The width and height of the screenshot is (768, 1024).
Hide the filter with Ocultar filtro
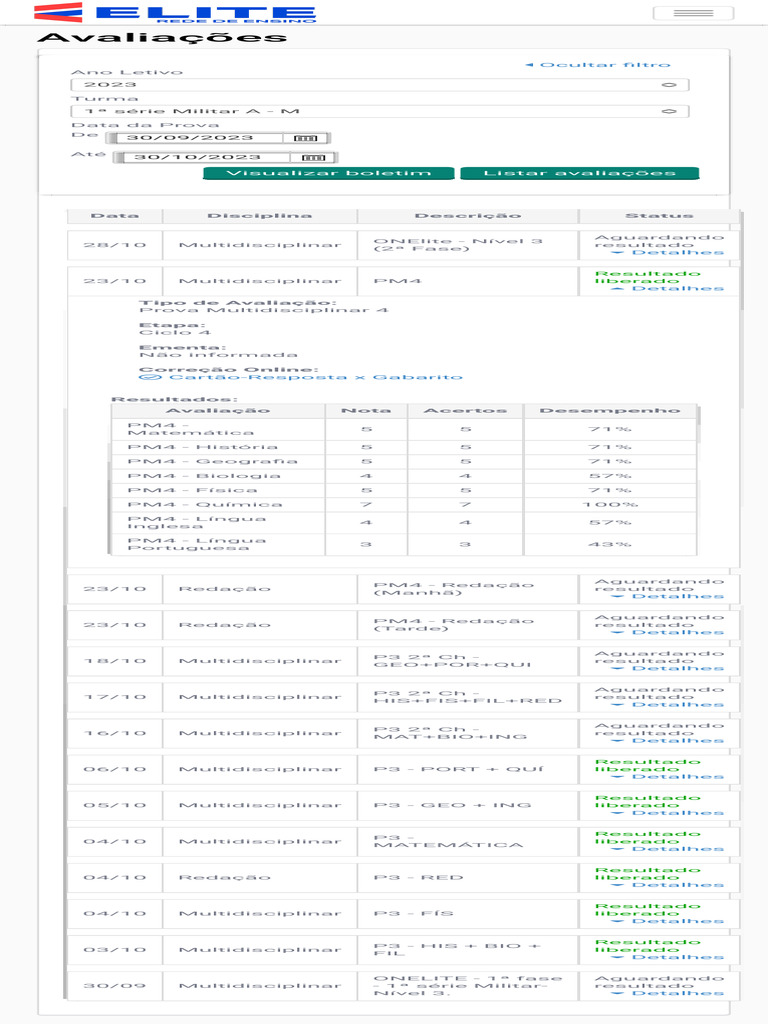[x=598, y=65]
